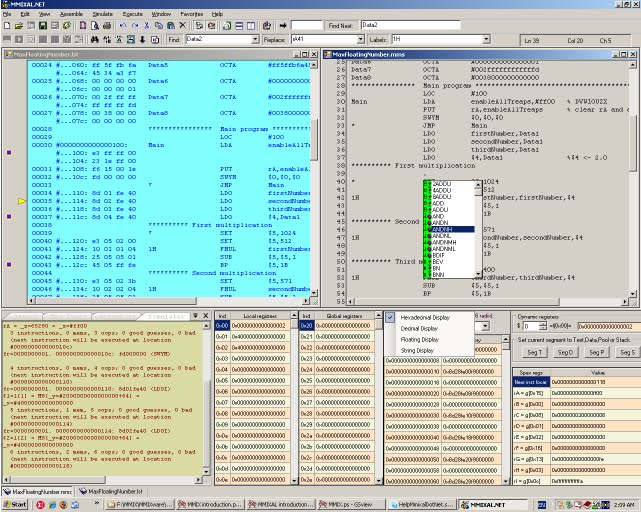The height and width of the screenshot is (512, 641).
Task: Click the black right-arrow Go icon
Action: (x=283, y=25)
